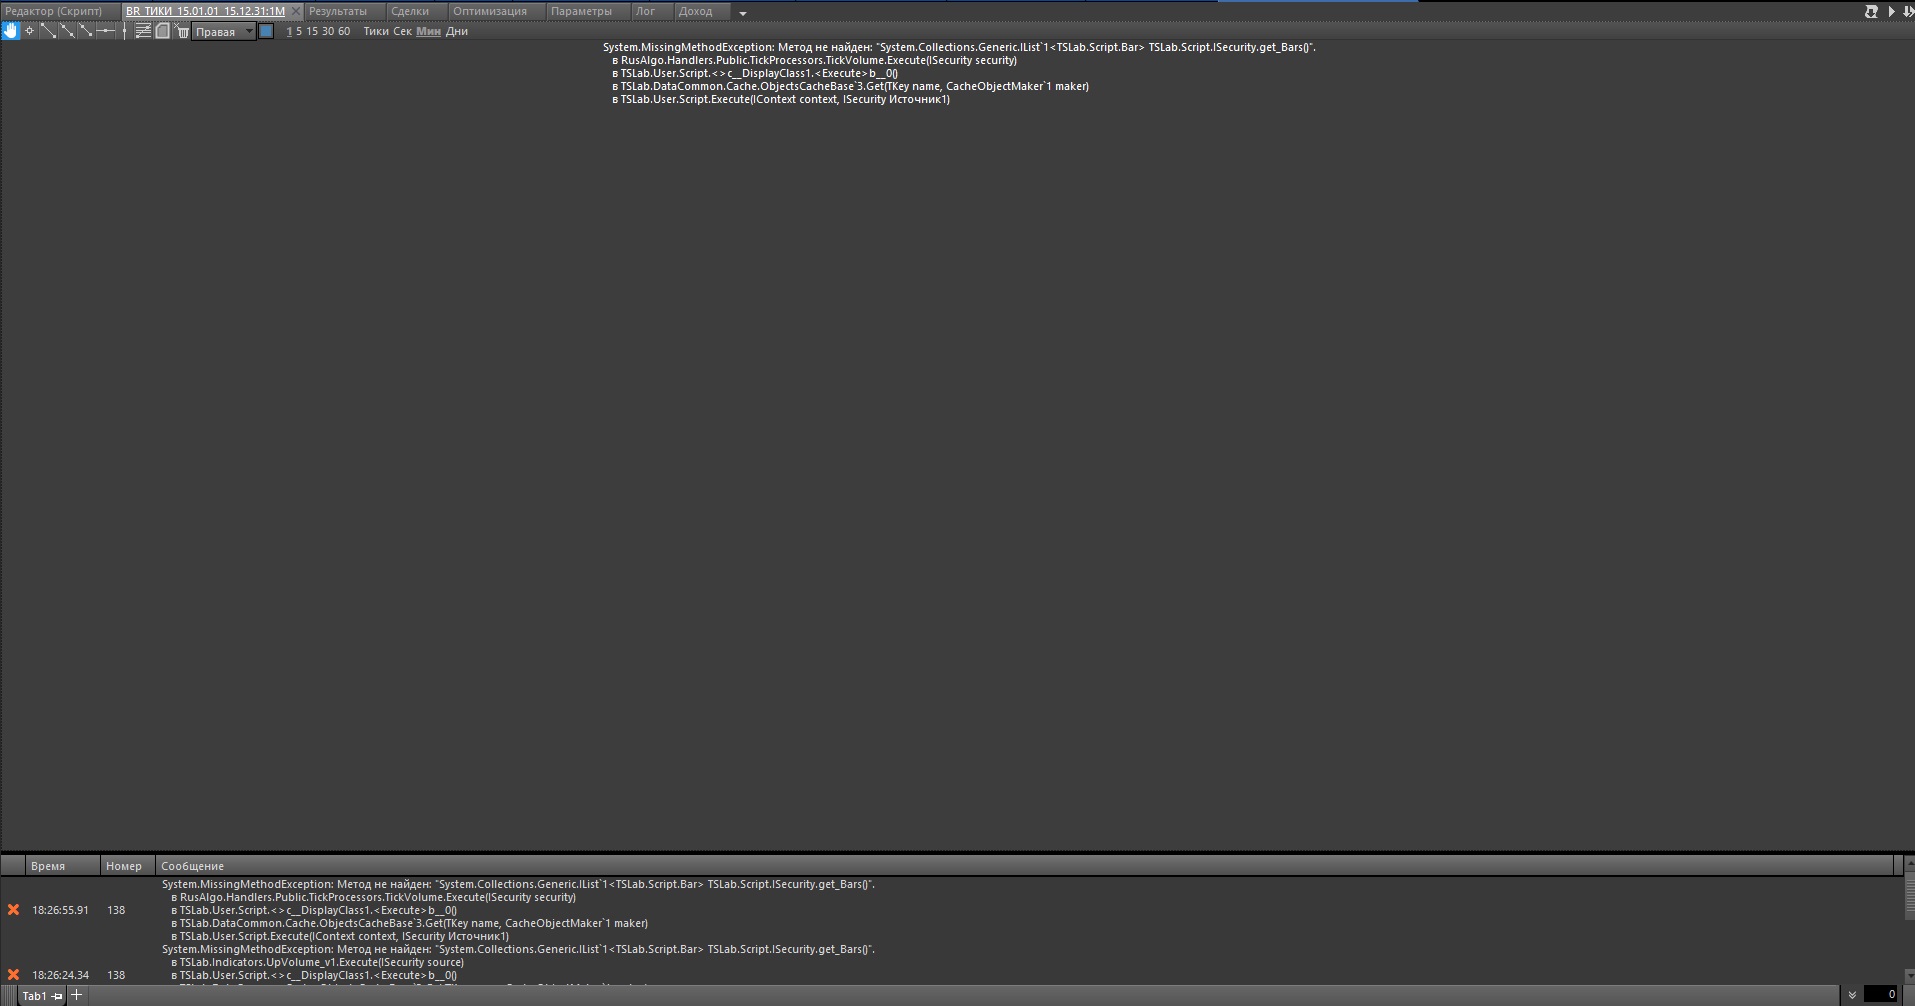Choose the vertical line drawing tool

click(x=124, y=31)
